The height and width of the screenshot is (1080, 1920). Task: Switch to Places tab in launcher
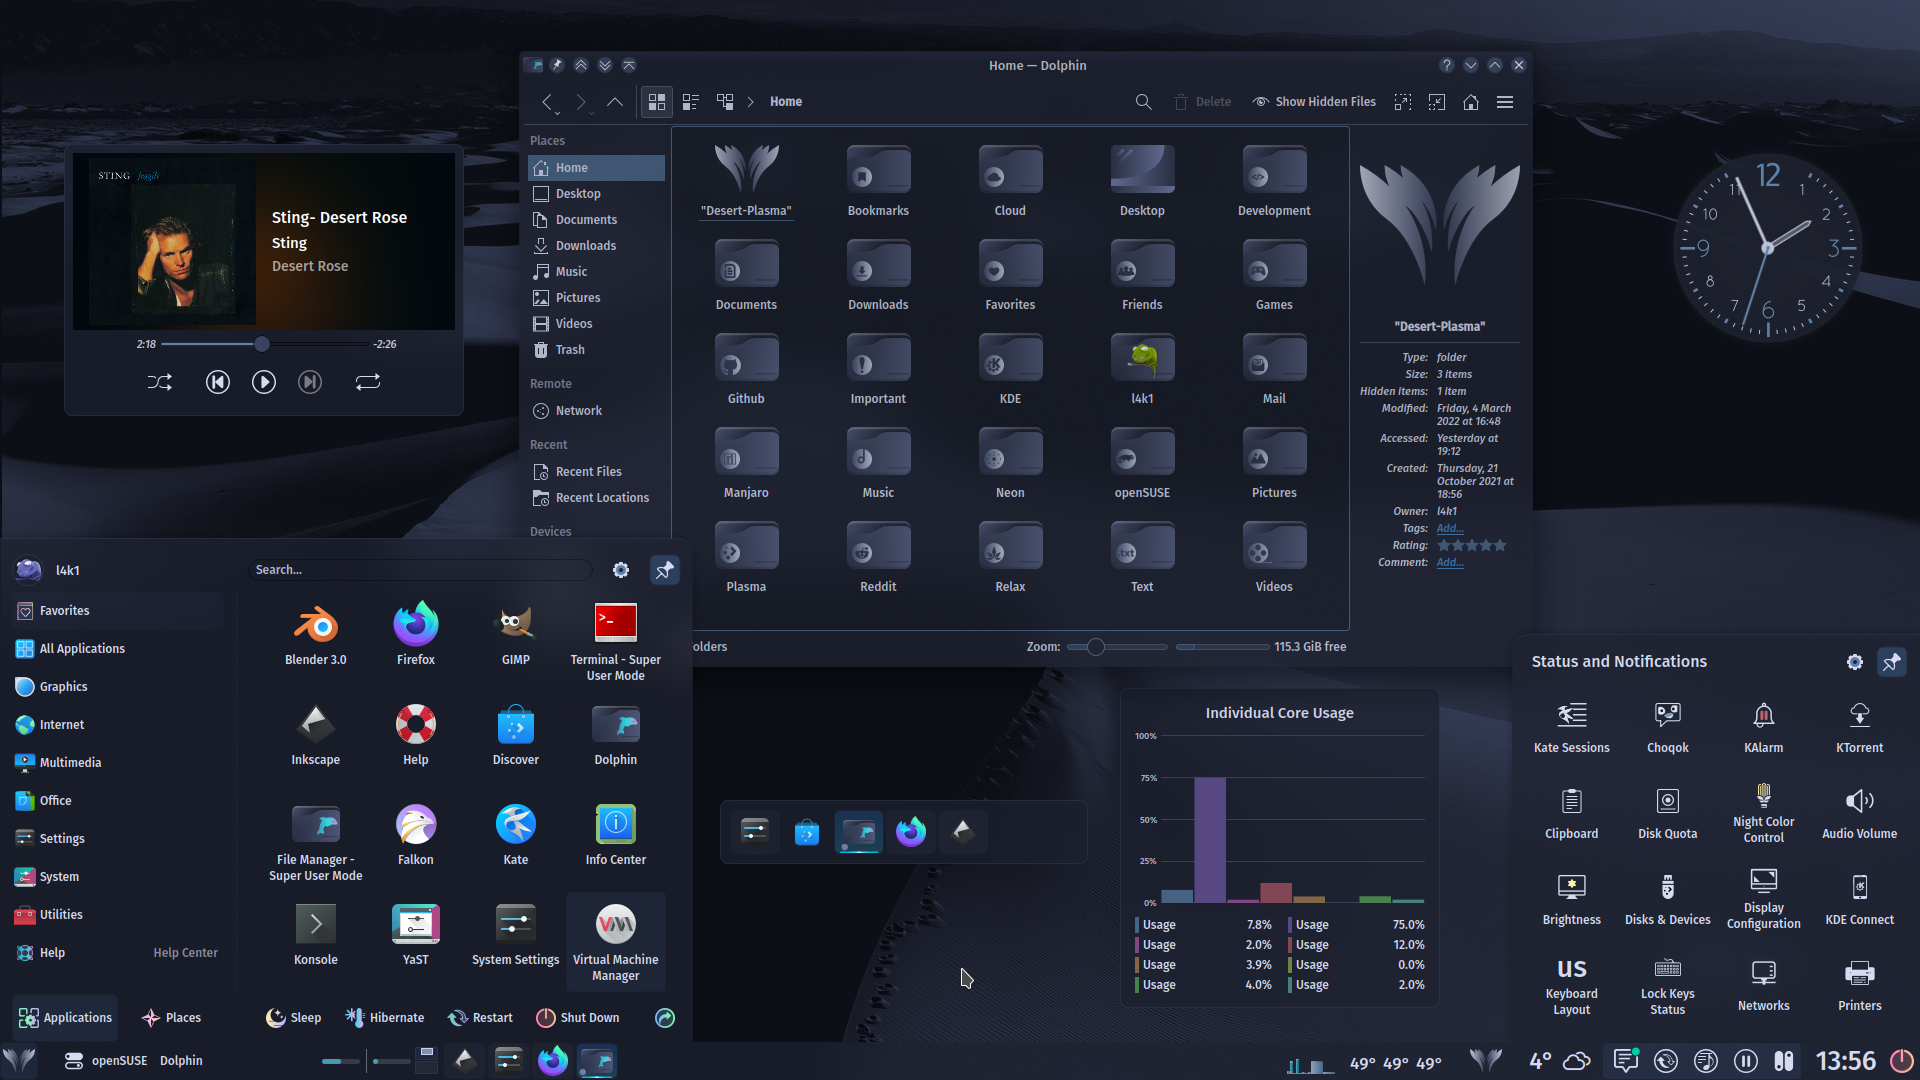click(x=171, y=1018)
